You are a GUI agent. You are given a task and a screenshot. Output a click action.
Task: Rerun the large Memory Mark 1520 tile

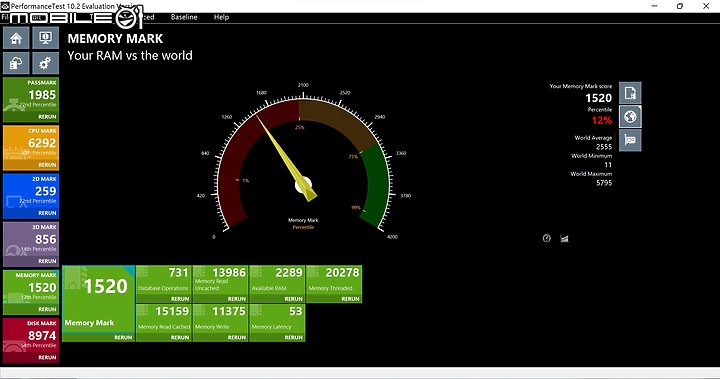(x=123, y=338)
